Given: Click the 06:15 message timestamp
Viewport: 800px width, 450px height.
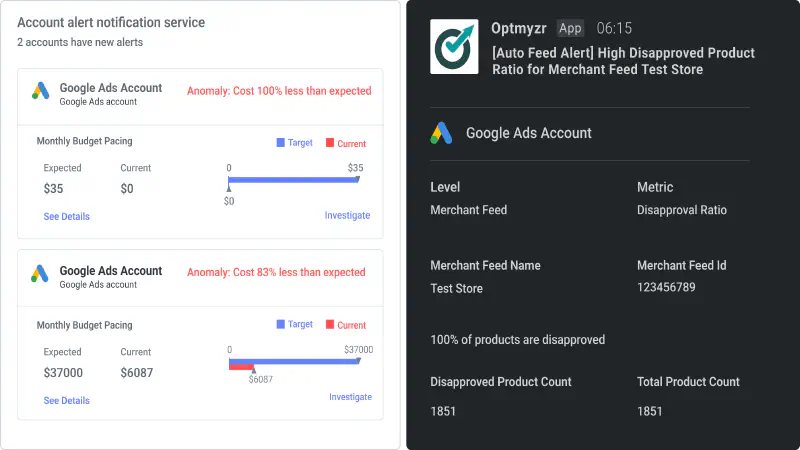Looking at the screenshot, I should [614, 28].
